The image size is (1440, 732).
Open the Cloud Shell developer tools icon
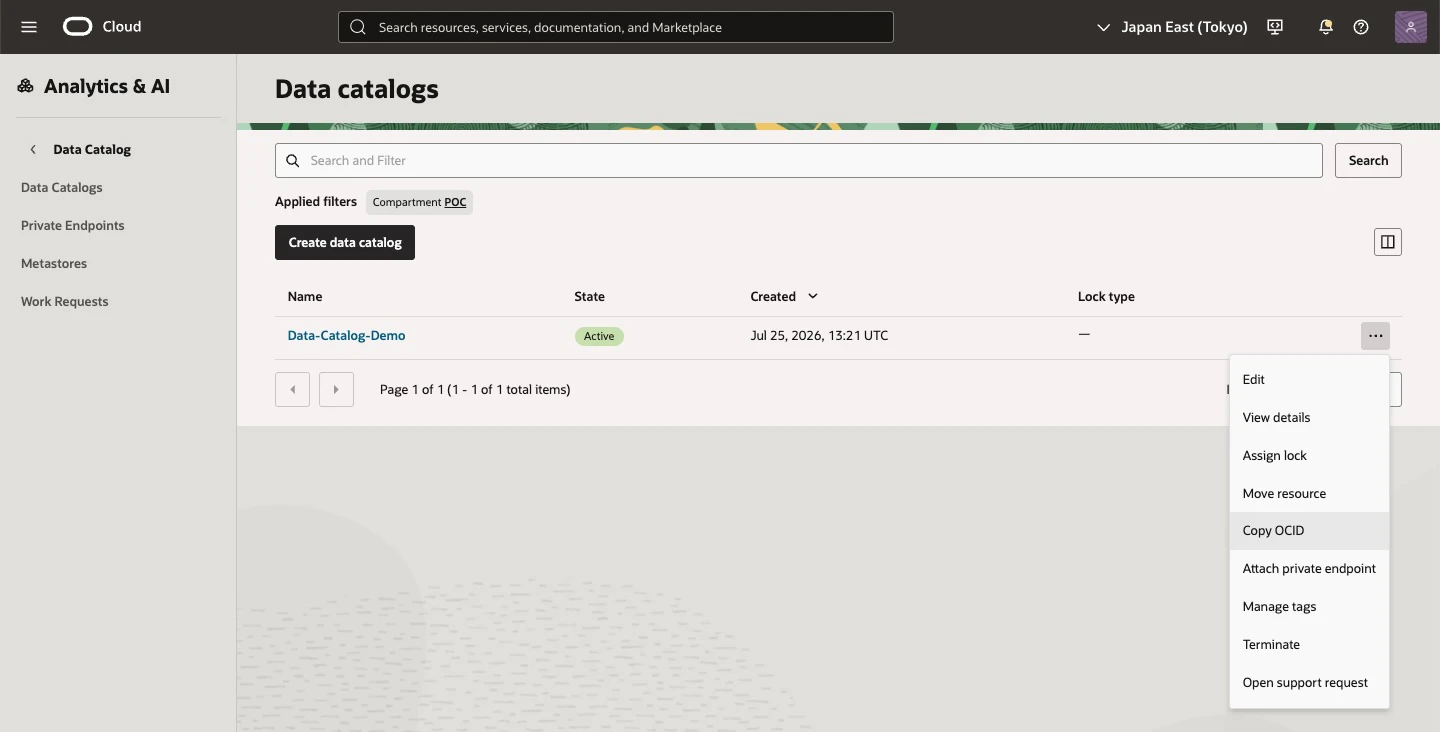1275,27
